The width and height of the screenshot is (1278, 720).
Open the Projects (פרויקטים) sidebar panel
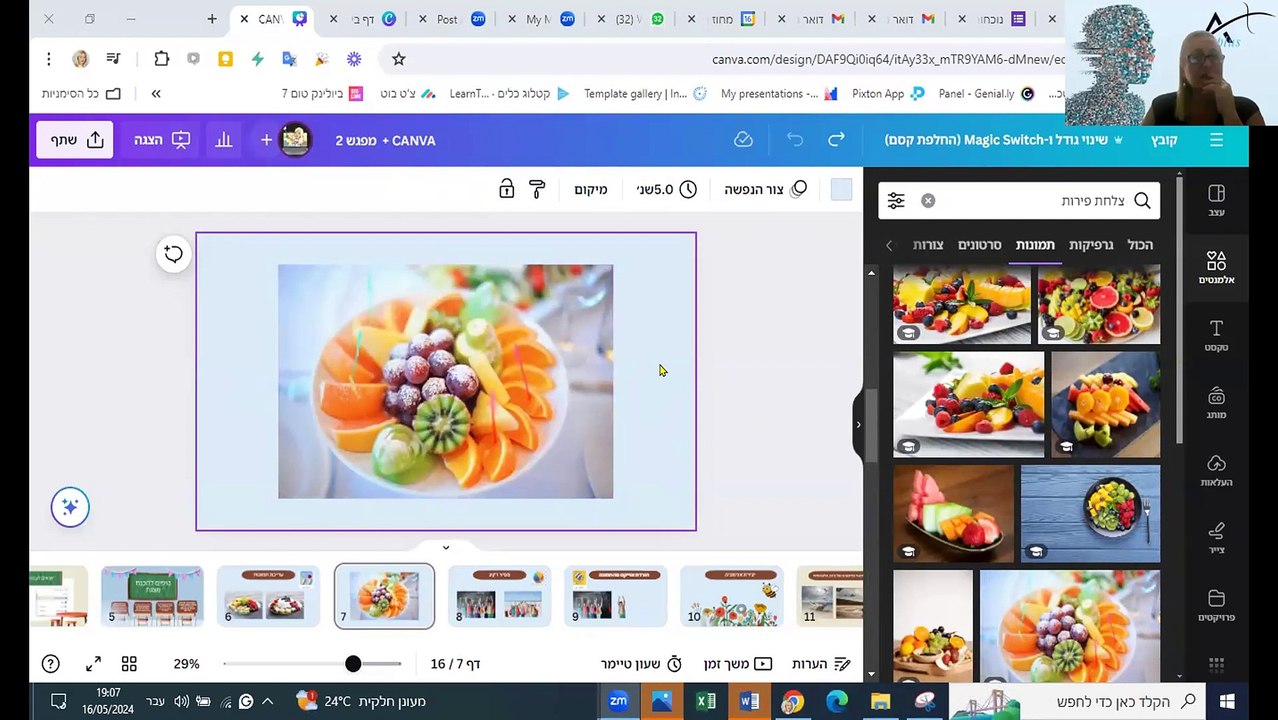[1216, 606]
